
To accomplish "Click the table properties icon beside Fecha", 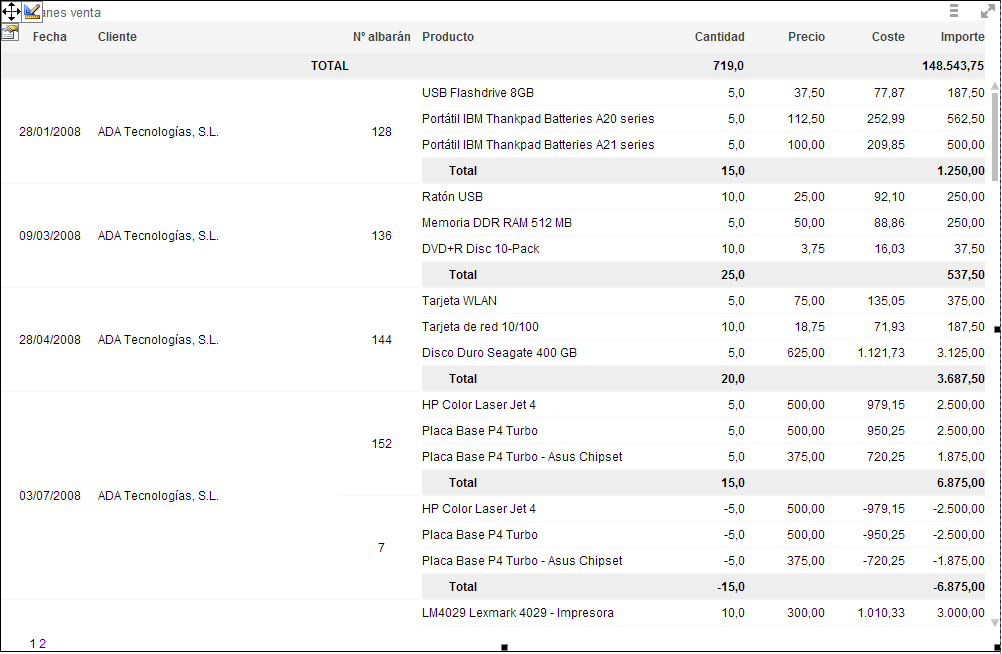I will pos(10,32).
